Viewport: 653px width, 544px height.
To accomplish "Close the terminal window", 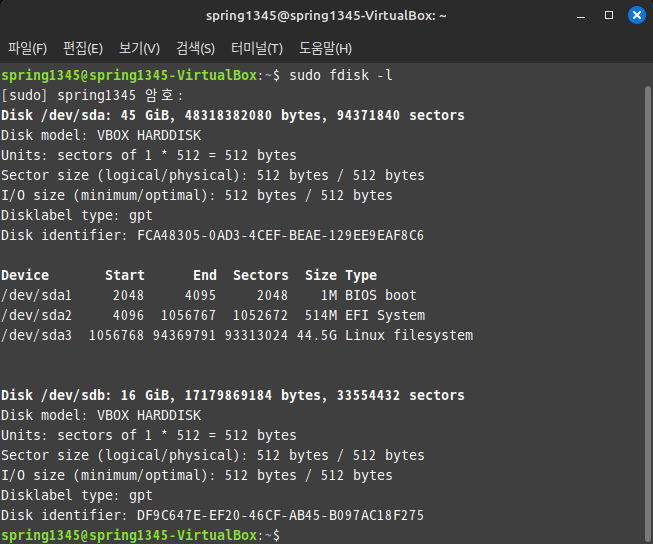I will coord(637,15).
